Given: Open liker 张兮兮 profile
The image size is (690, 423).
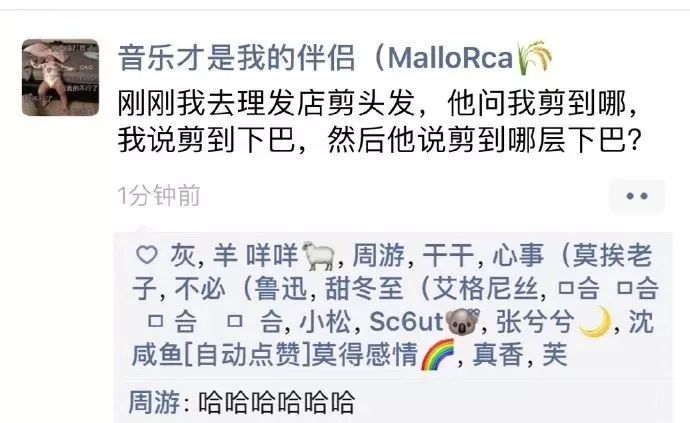Looking at the screenshot, I should point(554,321).
